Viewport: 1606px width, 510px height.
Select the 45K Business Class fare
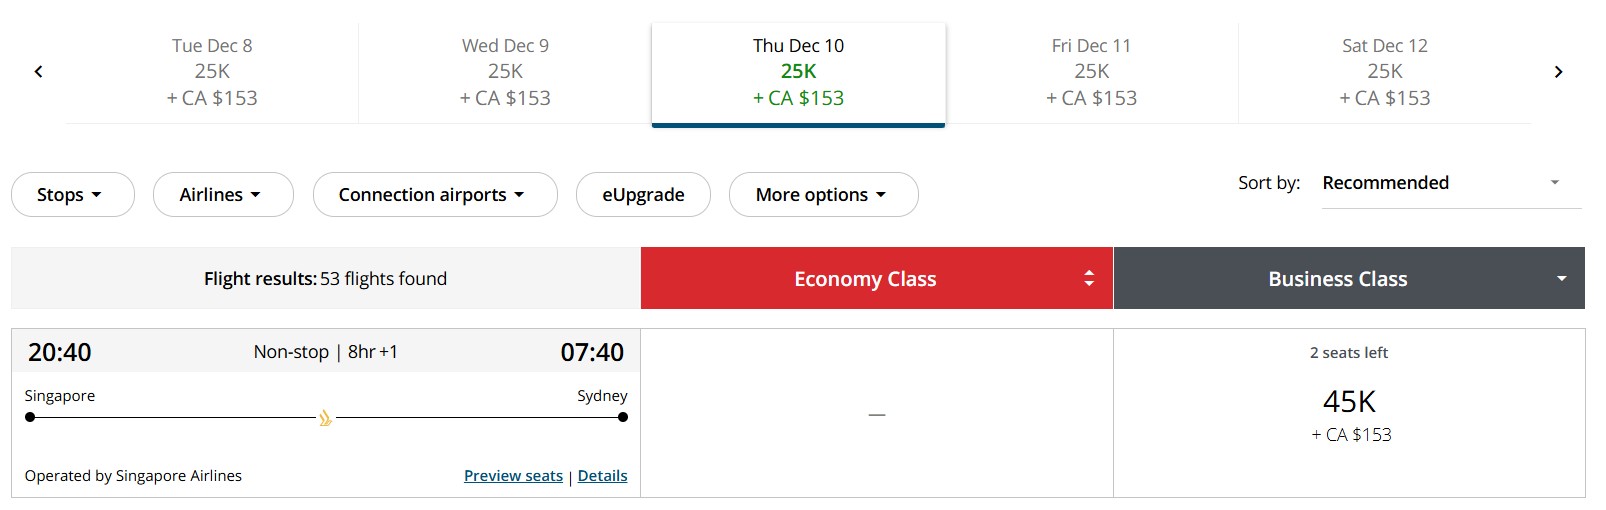(1349, 414)
